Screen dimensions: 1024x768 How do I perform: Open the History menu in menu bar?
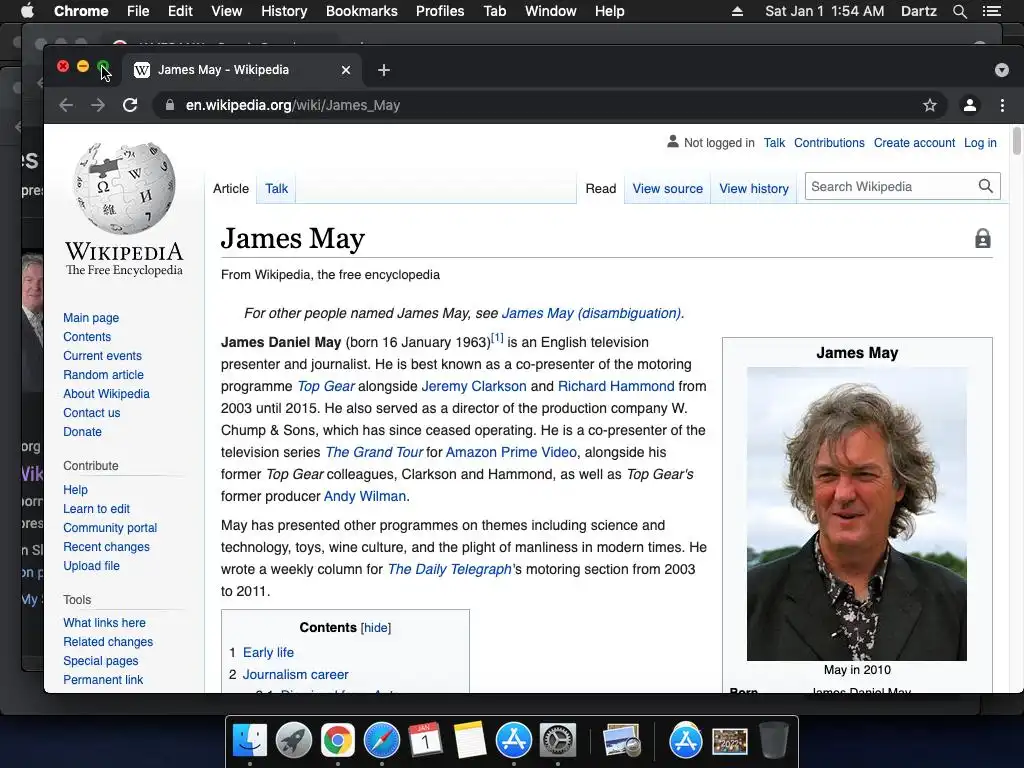point(284,11)
